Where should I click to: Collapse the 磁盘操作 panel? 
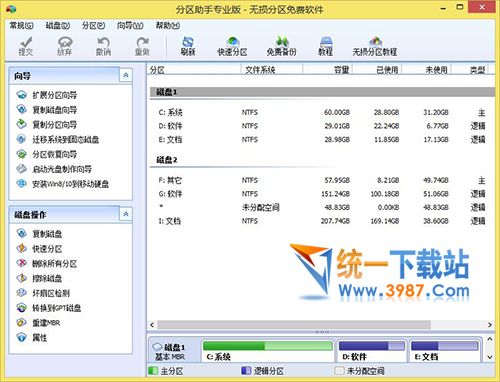click(x=126, y=214)
